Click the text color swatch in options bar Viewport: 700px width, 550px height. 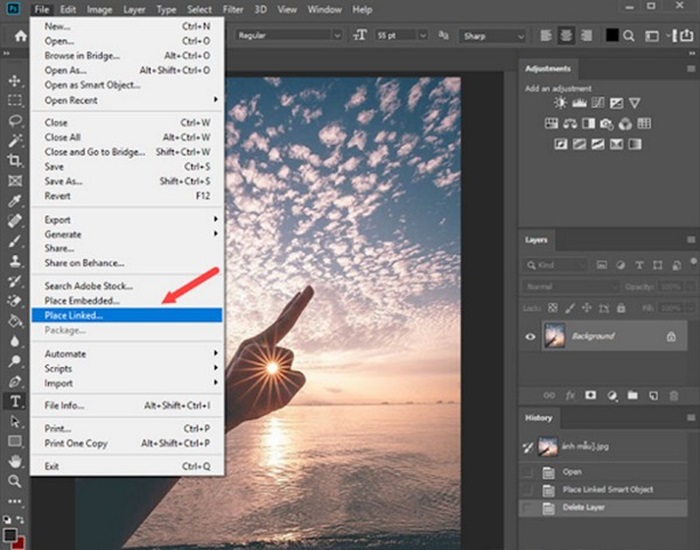[x=612, y=35]
